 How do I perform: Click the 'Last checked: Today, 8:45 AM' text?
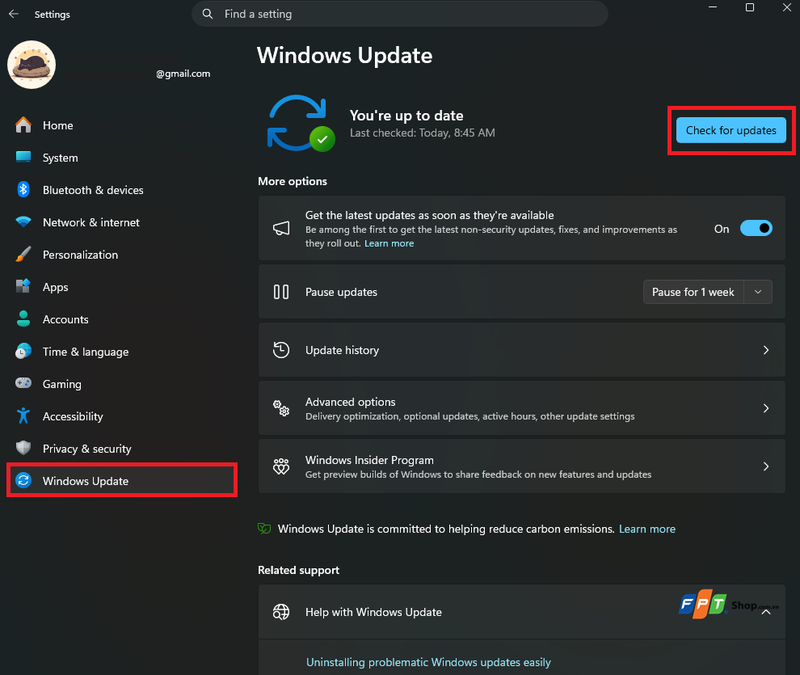click(422, 133)
